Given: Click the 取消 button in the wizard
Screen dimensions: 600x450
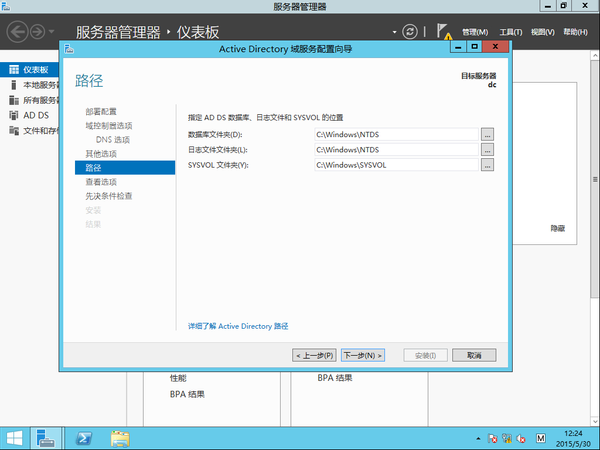Looking at the screenshot, I should click(x=474, y=355).
